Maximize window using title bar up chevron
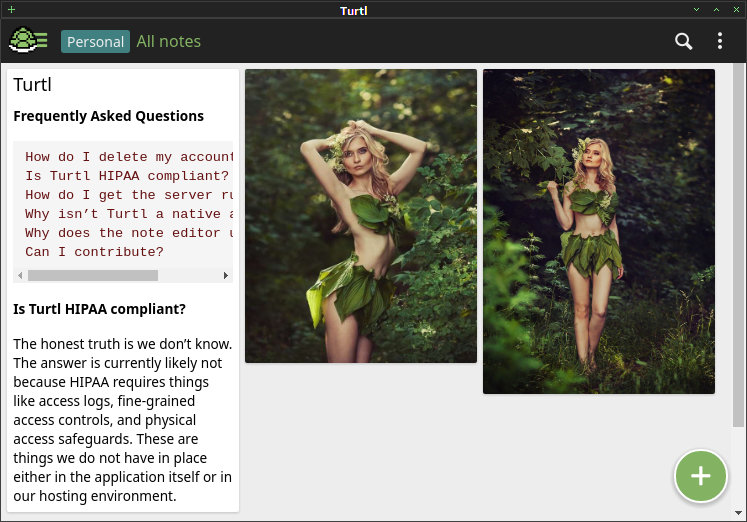Image resolution: width=747 pixels, height=522 pixels. click(716, 10)
